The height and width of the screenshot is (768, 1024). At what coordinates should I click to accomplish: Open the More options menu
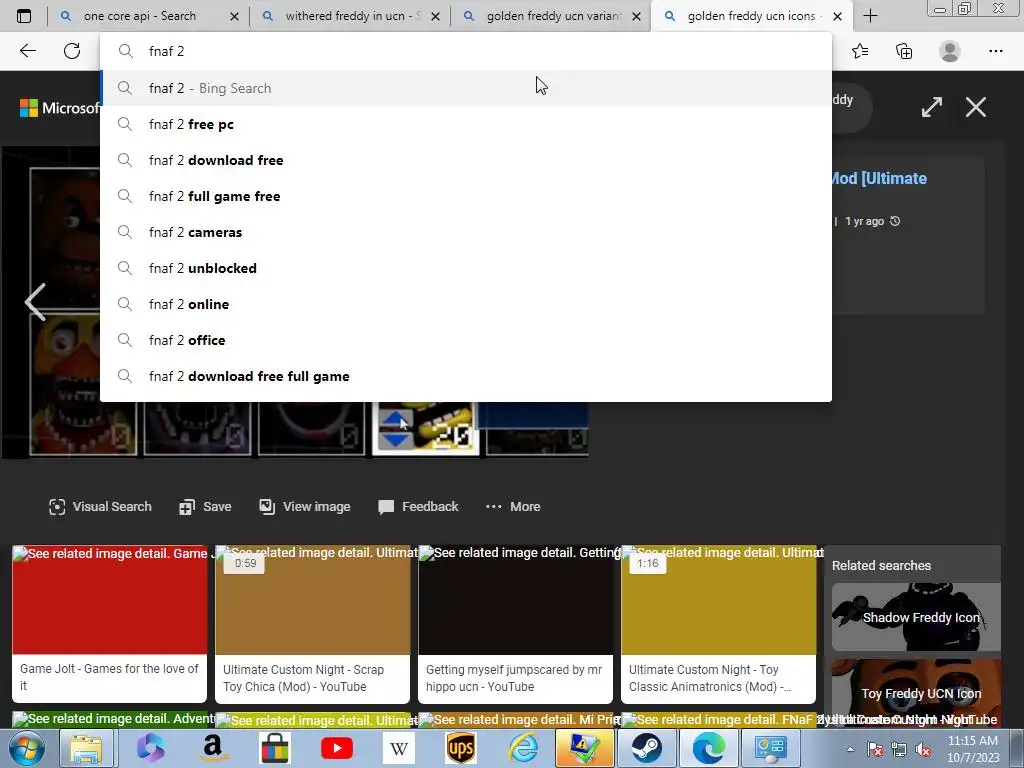[513, 507]
